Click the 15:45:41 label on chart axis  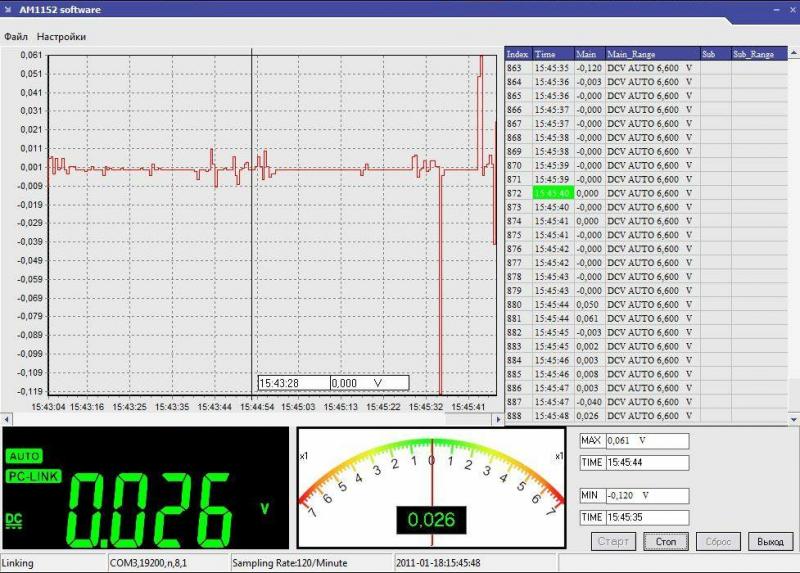click(468, 407)
